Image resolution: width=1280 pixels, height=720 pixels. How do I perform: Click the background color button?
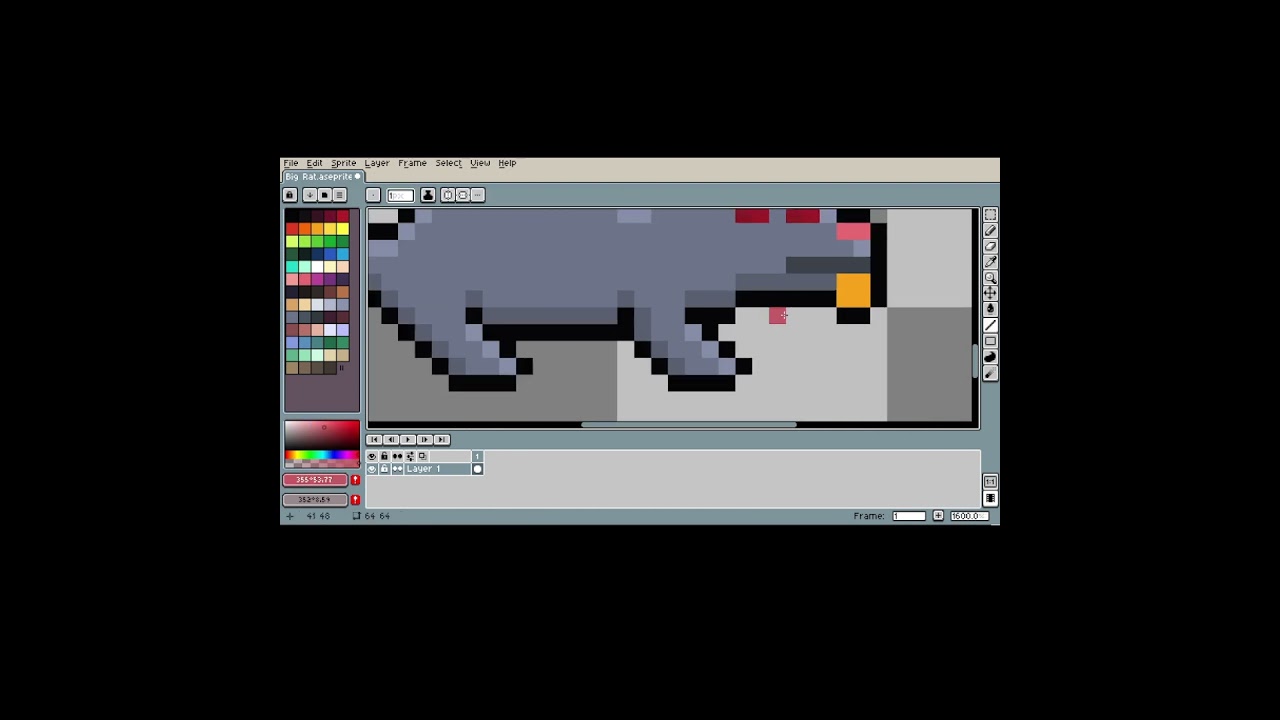315,499
